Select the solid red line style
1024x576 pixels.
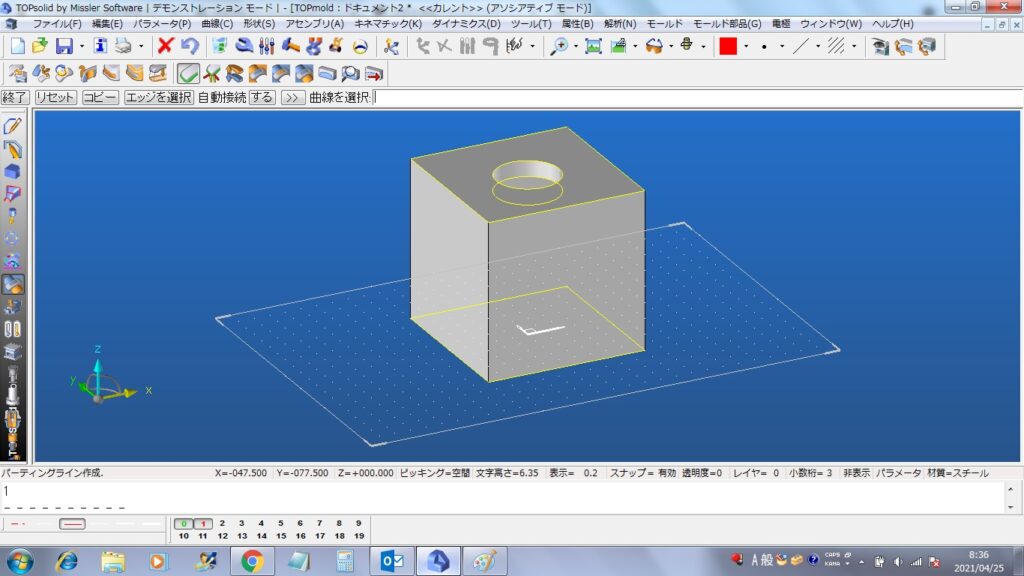pos(72,524)
